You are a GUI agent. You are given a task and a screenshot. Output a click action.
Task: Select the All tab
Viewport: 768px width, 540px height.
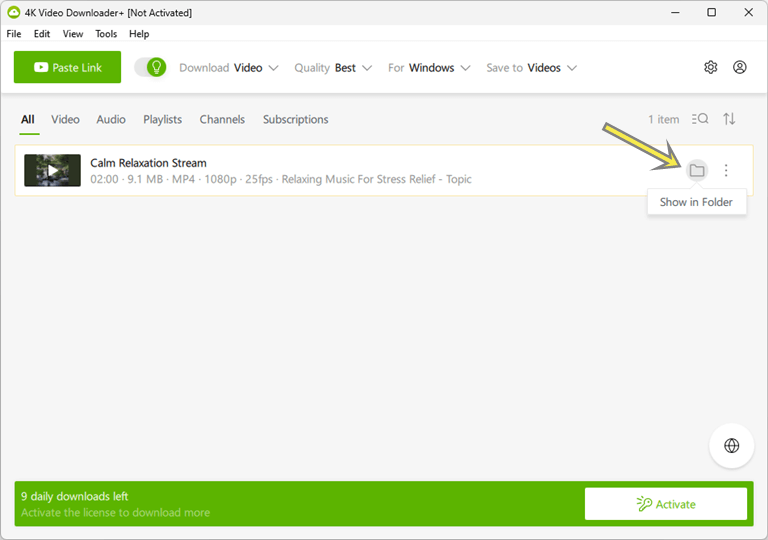point(28,120)
